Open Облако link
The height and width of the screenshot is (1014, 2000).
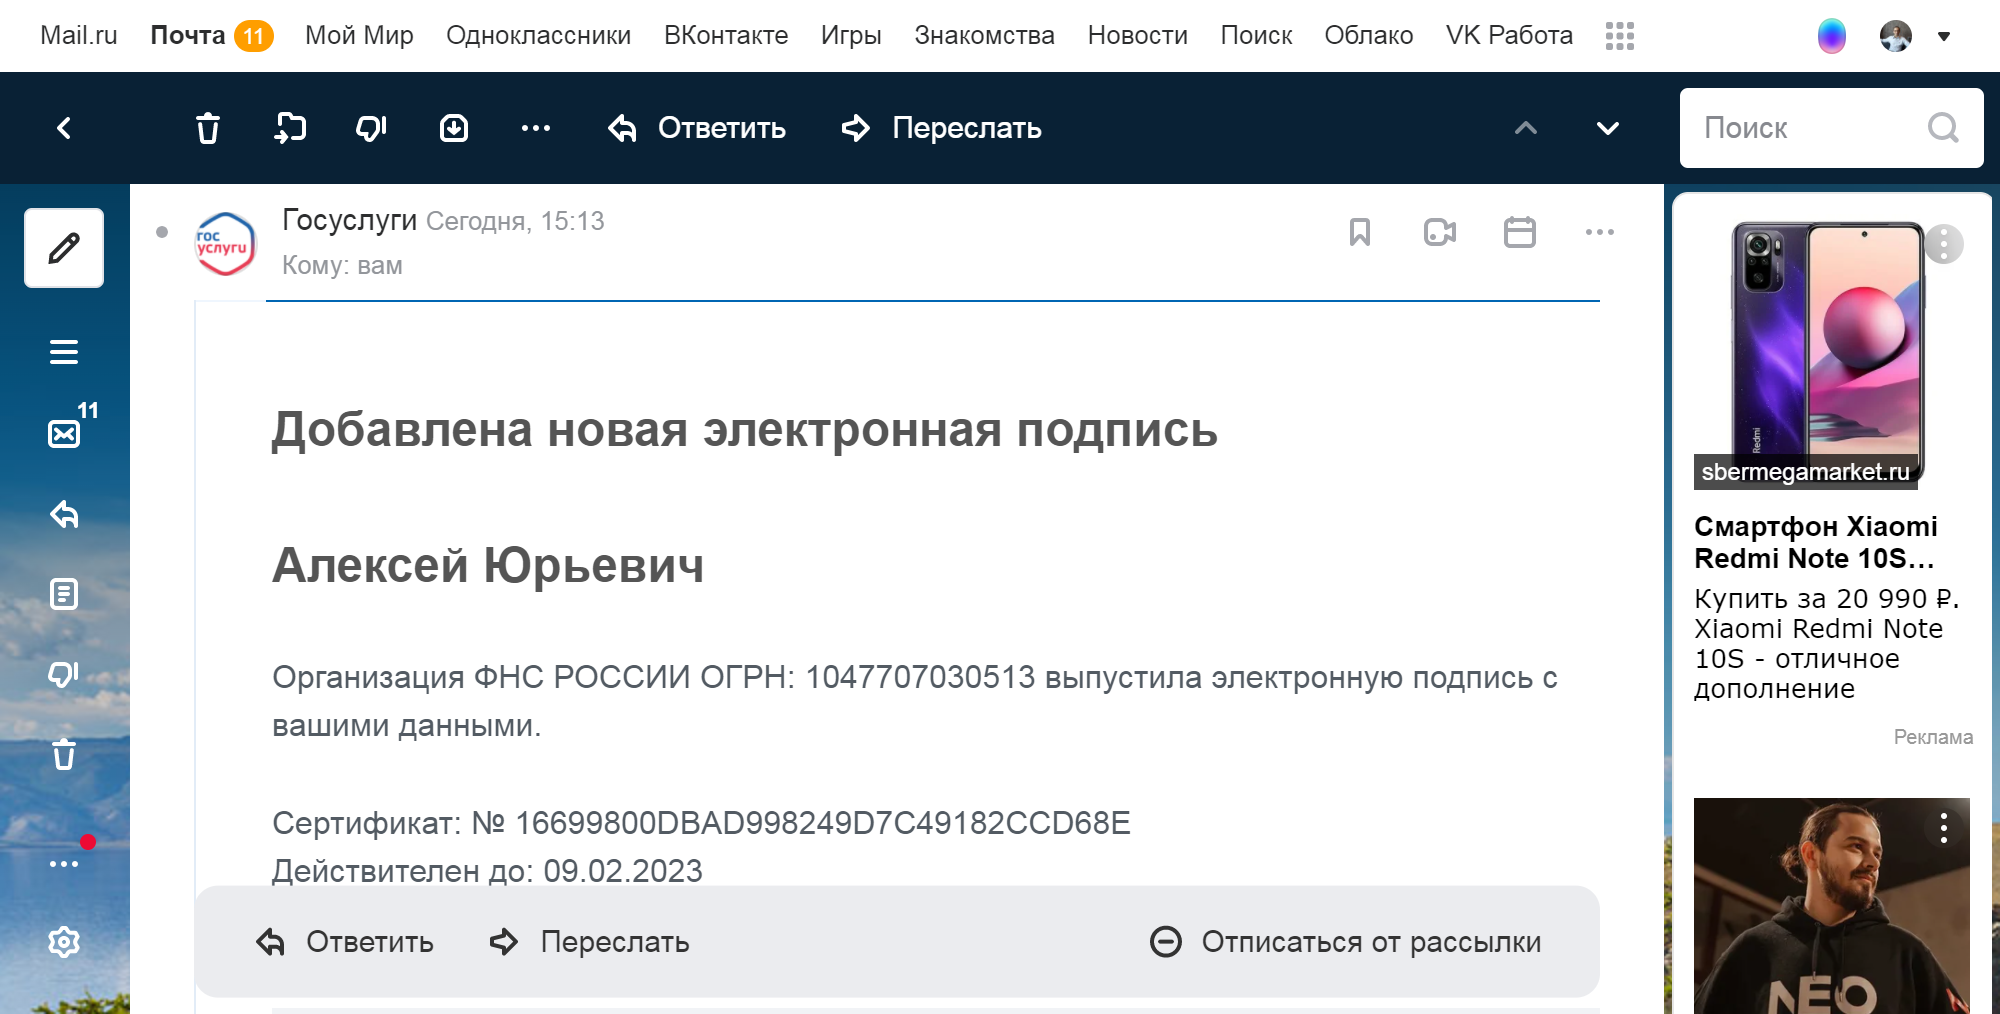[1369, 36]
